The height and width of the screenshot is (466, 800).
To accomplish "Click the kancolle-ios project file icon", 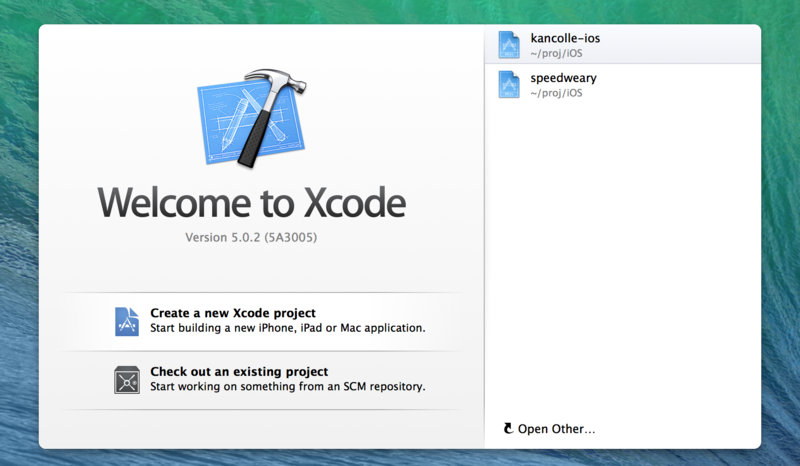I will [x=509, y=45].
